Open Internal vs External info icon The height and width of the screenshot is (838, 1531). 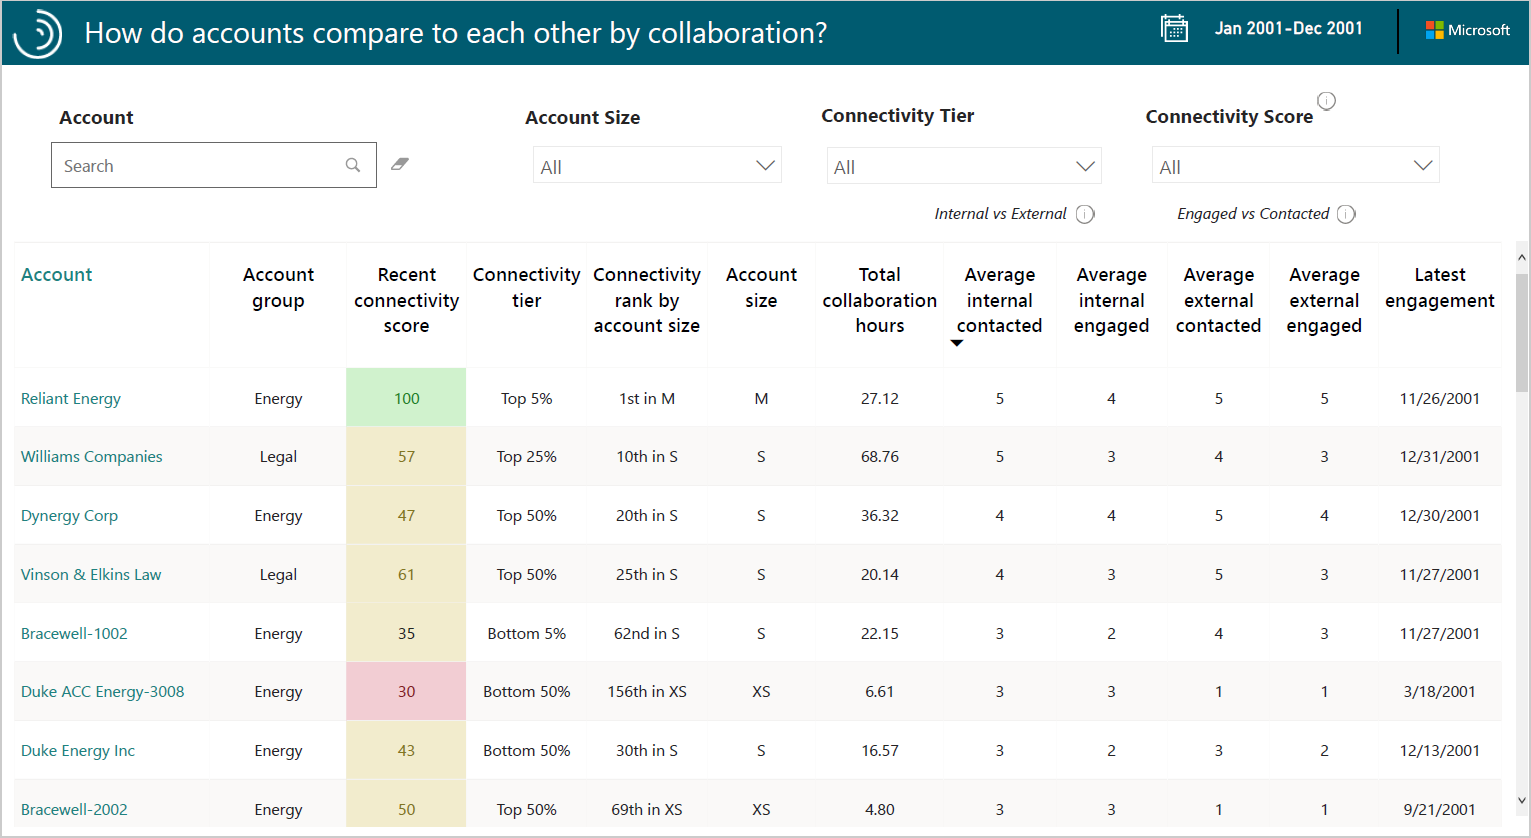[1085, 214]
